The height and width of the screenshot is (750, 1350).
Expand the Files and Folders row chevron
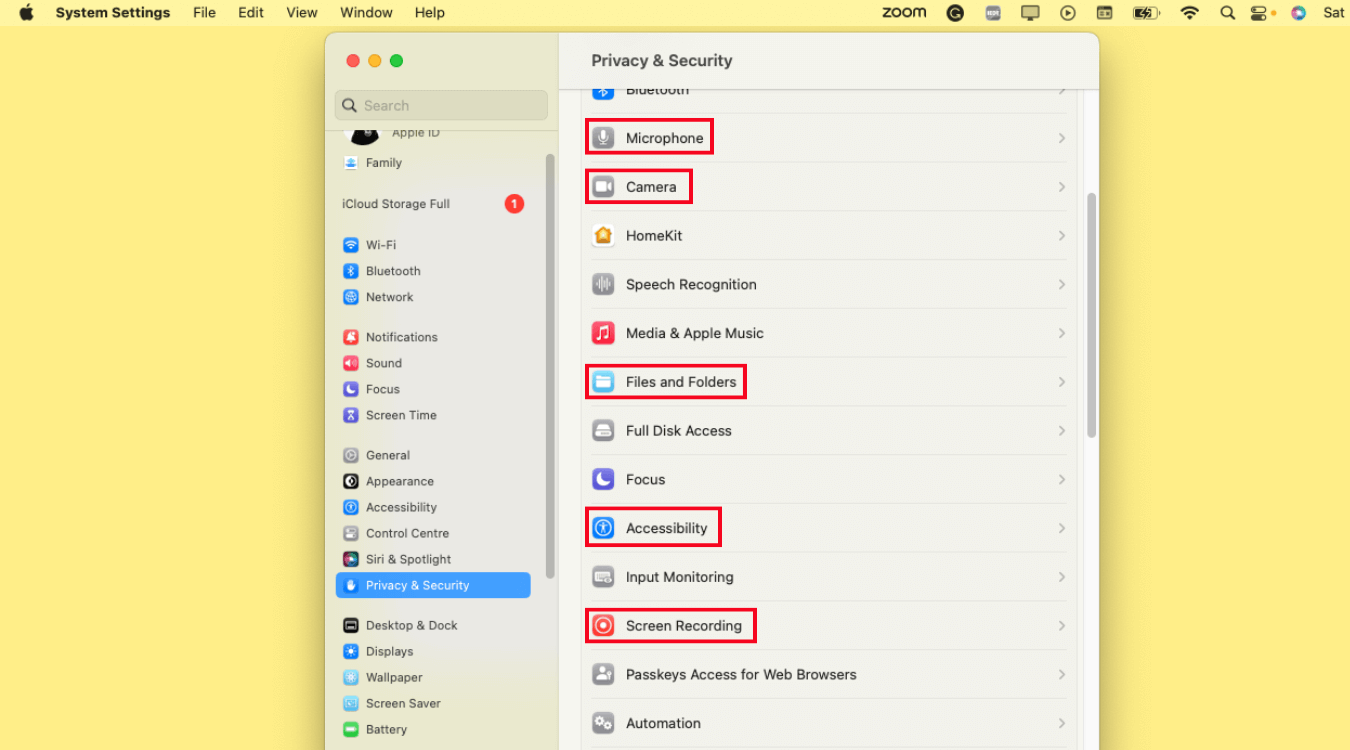[x=1062, y=382]
